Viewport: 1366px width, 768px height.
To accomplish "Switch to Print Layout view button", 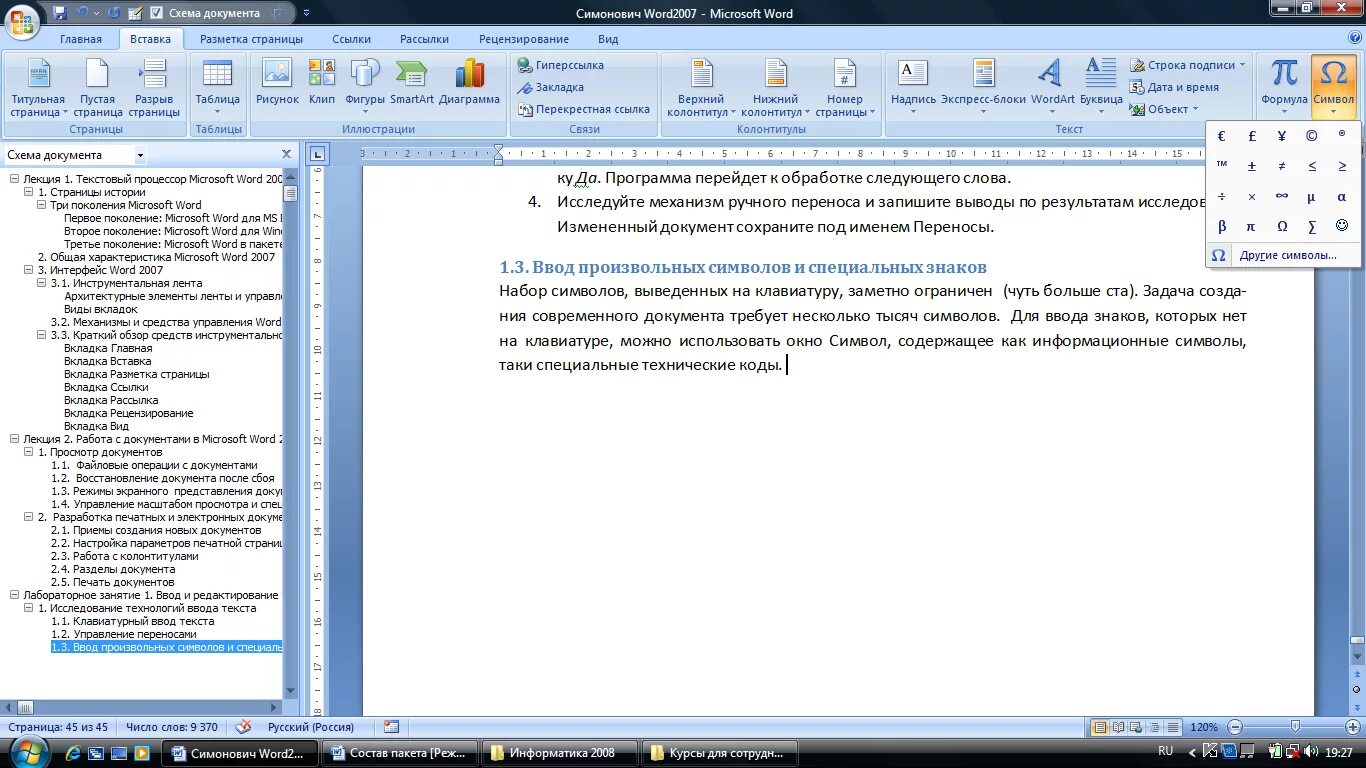I will pos(1101,727).
